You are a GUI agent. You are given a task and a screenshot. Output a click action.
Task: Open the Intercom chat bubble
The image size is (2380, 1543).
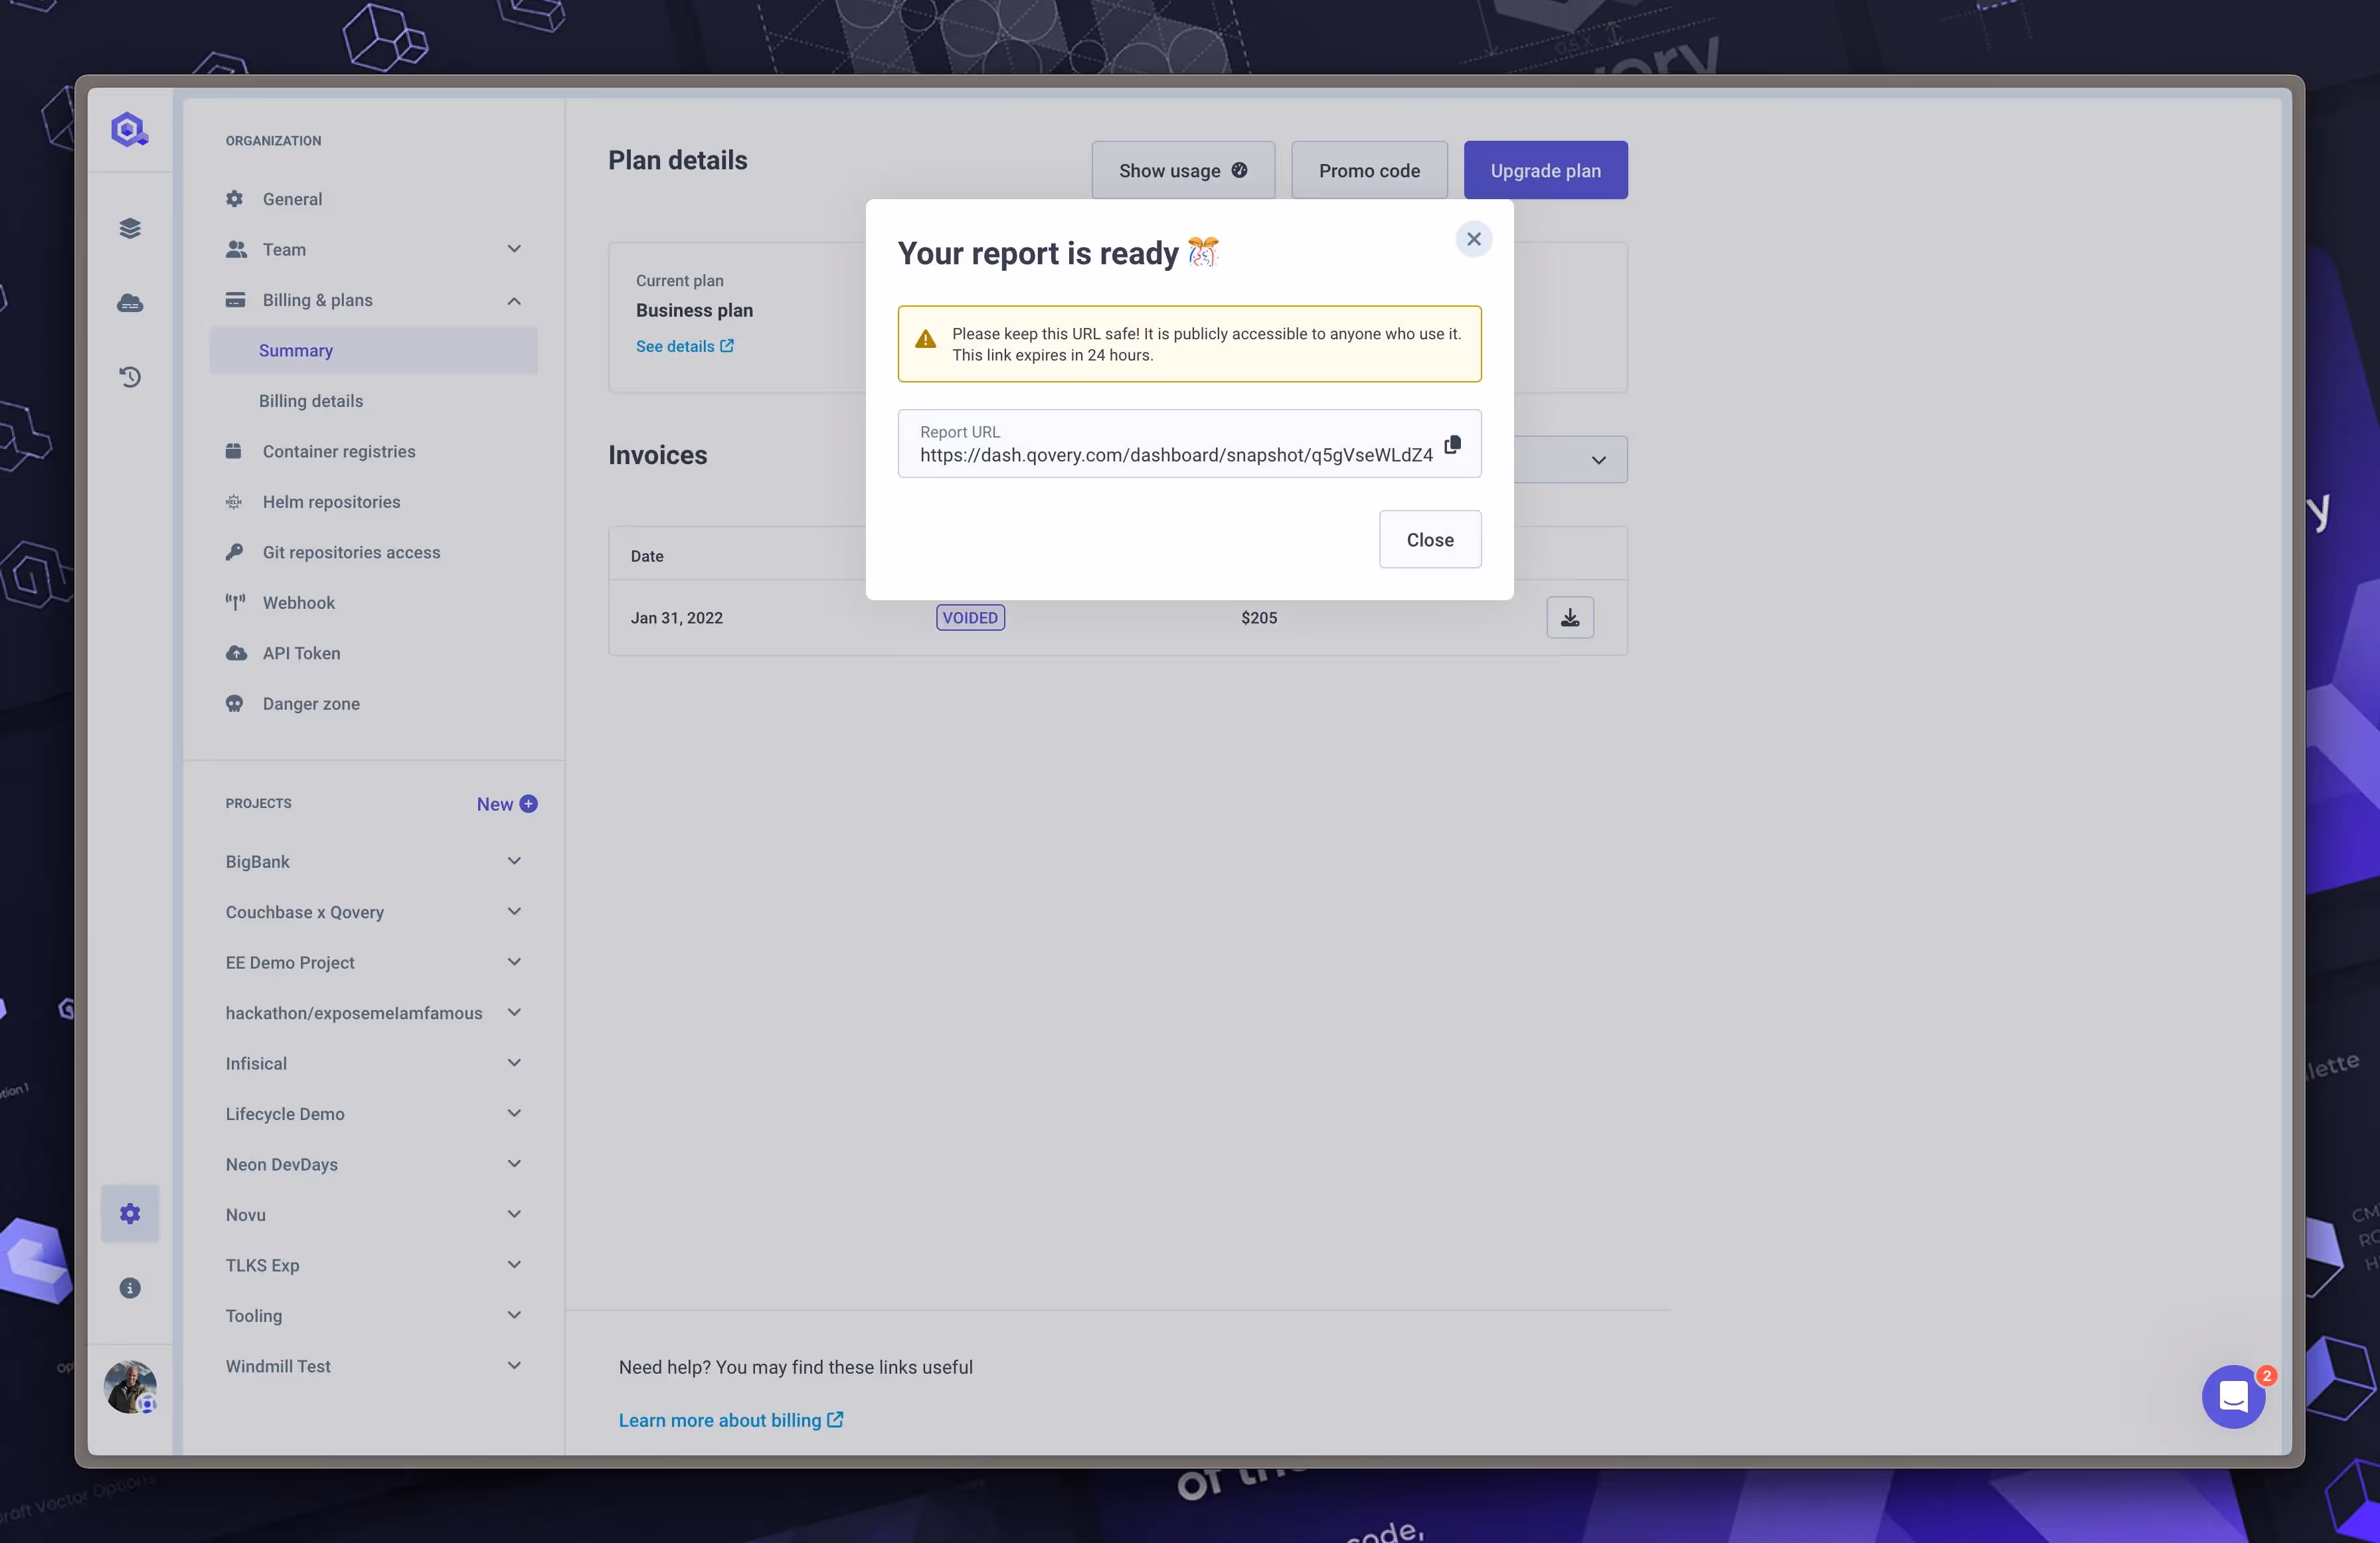2234,1396
